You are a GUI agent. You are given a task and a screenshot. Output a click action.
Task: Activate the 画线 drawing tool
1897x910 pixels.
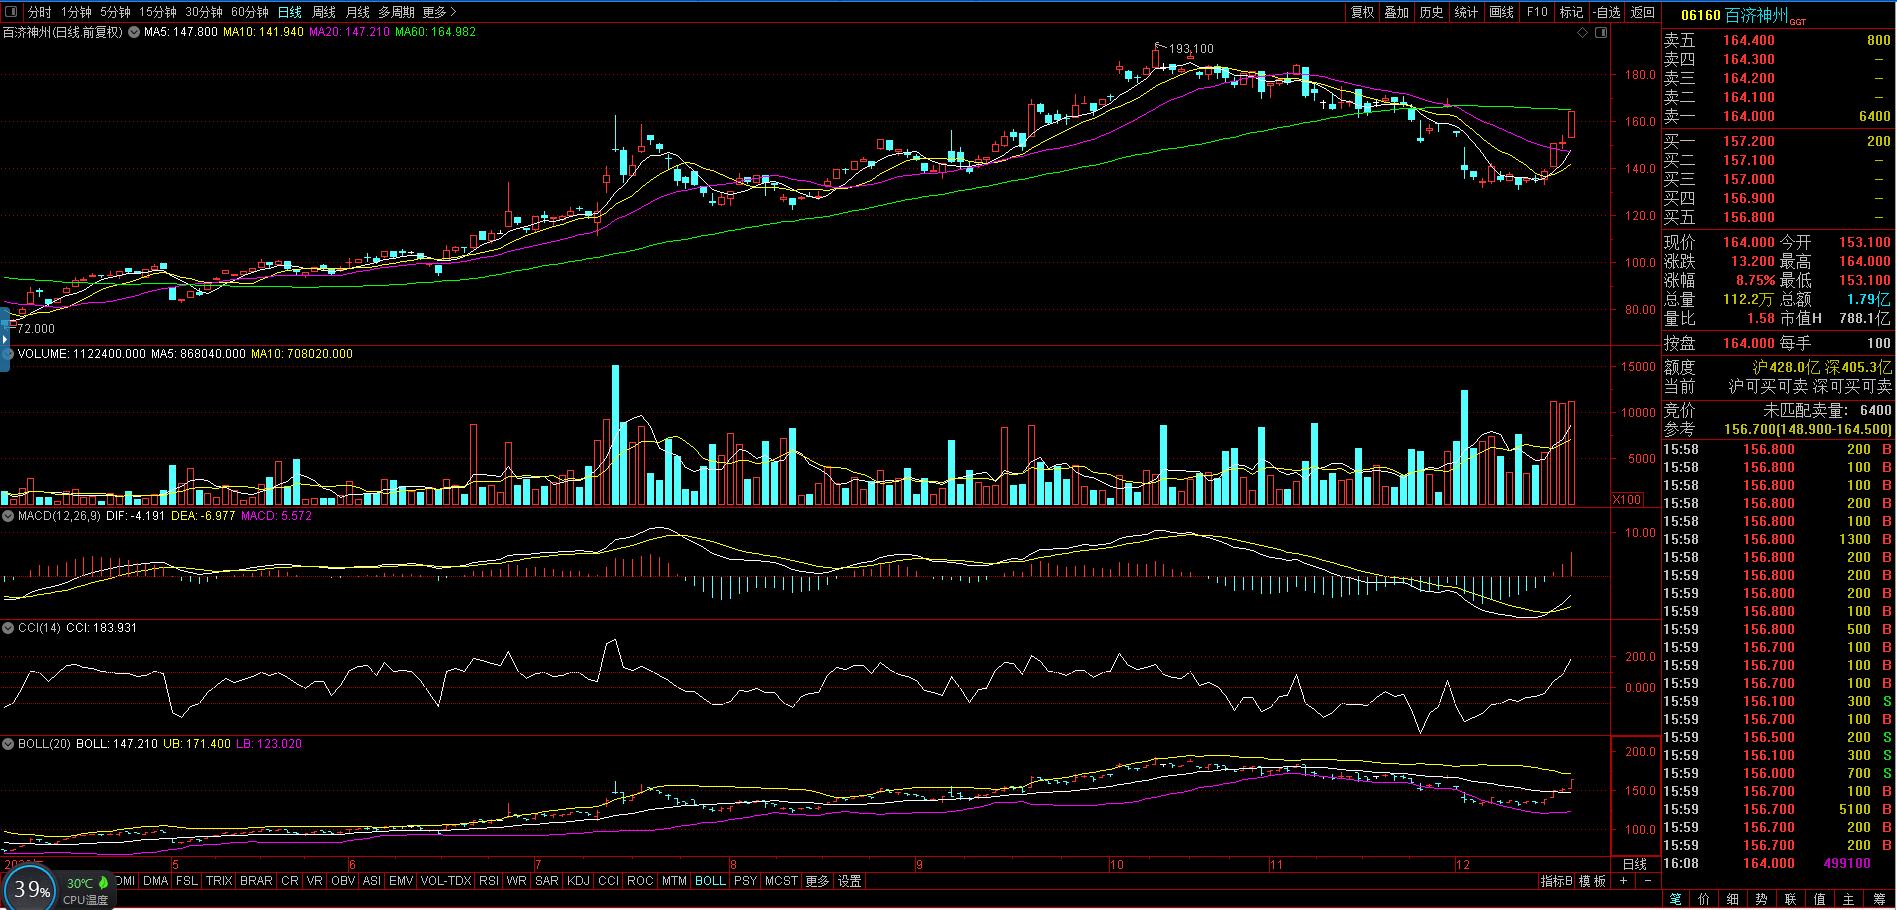[x=1501, y=12]
